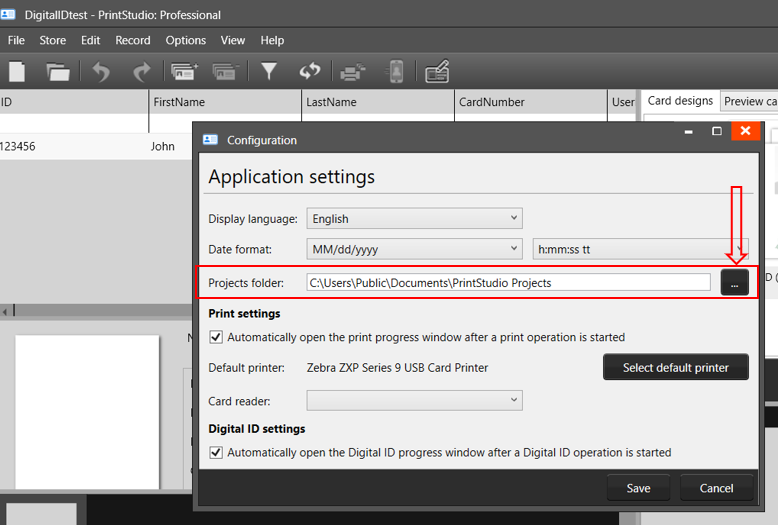Viewport: 780px width, 525px height.
Task: Switch to the Preview card tab
Action: (750, 102)
